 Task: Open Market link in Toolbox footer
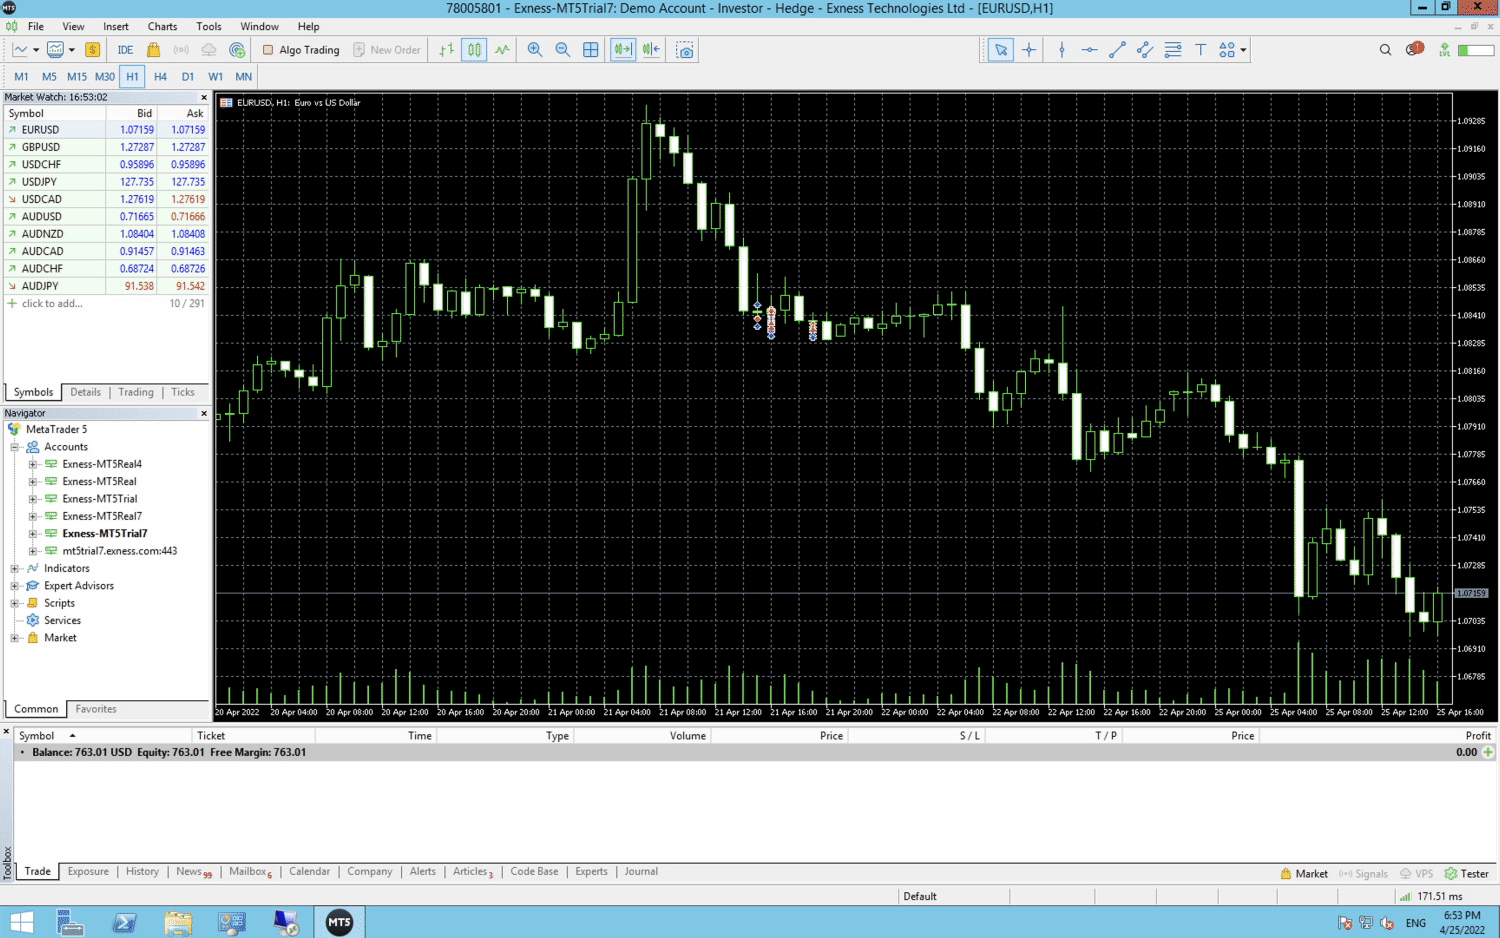(1304, 873)
